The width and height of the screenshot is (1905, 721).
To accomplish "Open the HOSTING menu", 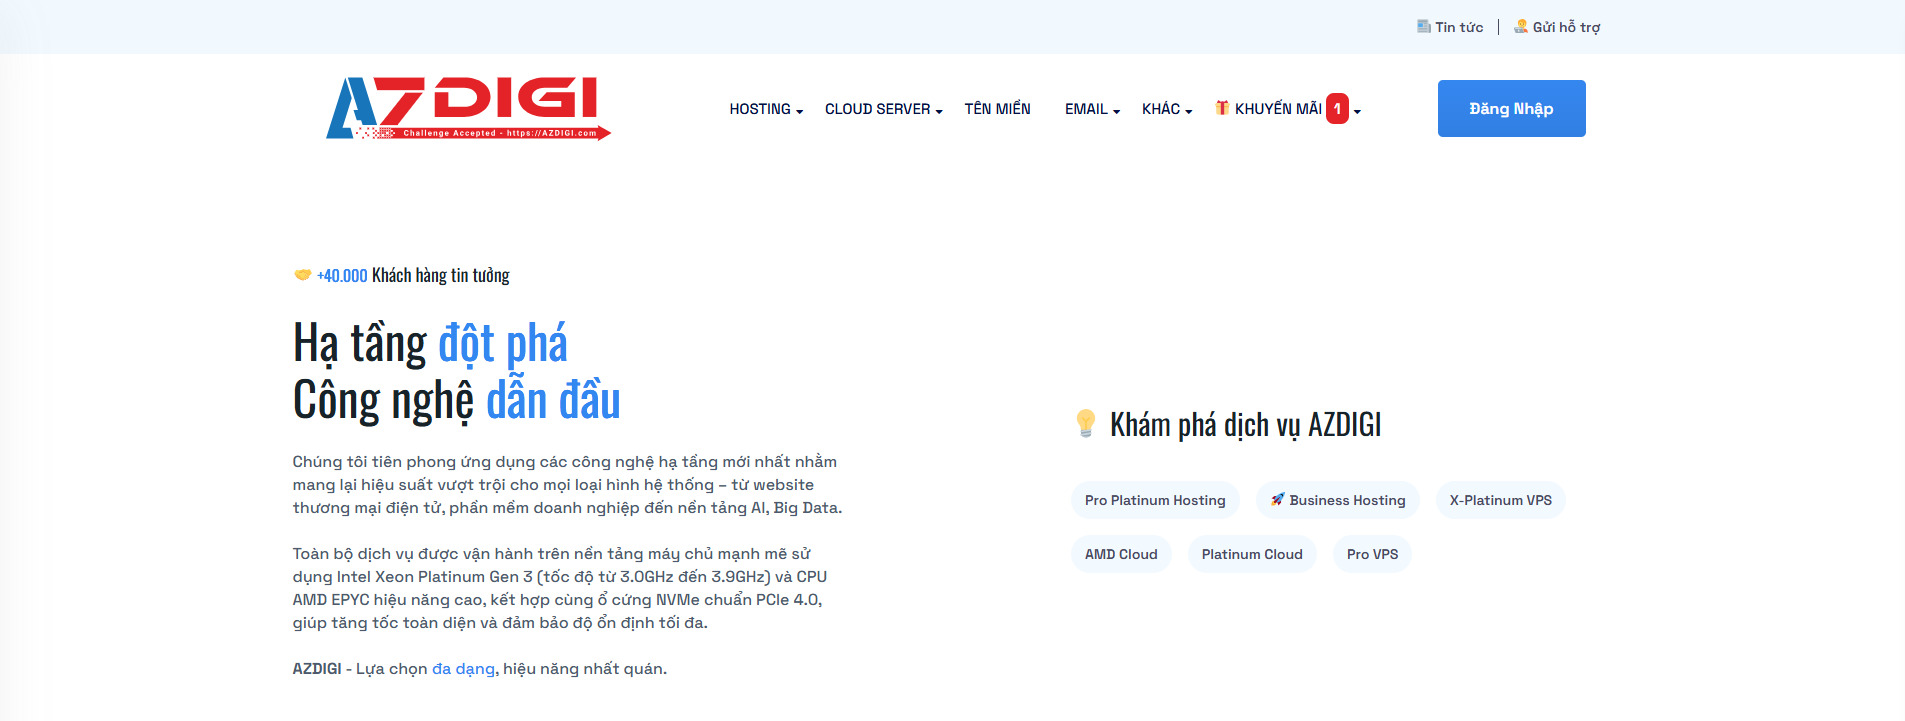I will pyautogui.click(x=760, y=109).
